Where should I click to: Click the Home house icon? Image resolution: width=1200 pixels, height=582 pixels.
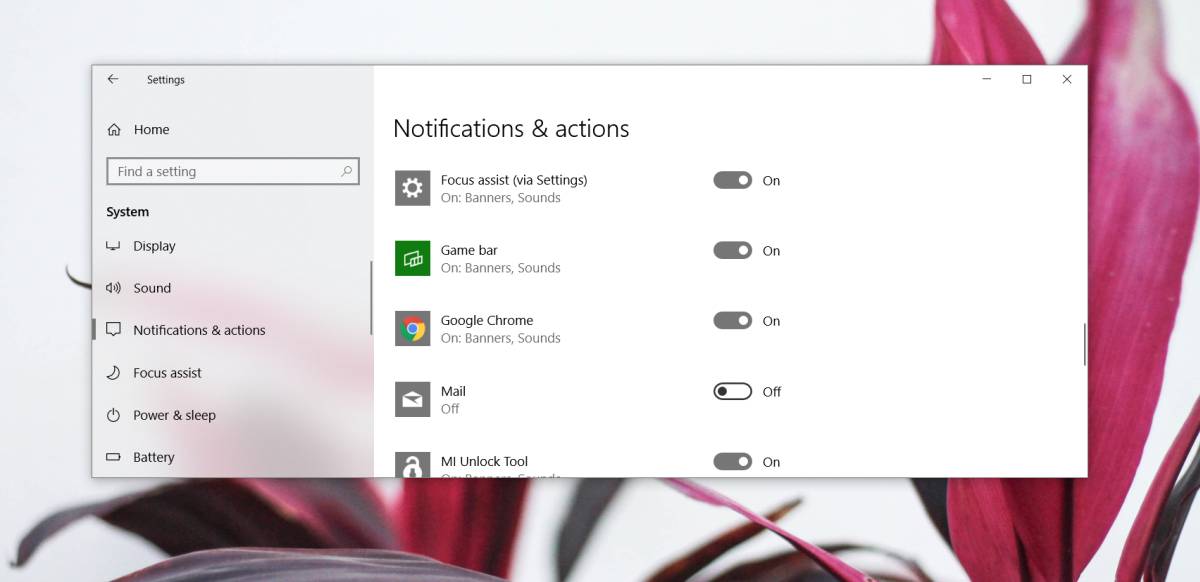pyautogui.click(x=114, y=130)
